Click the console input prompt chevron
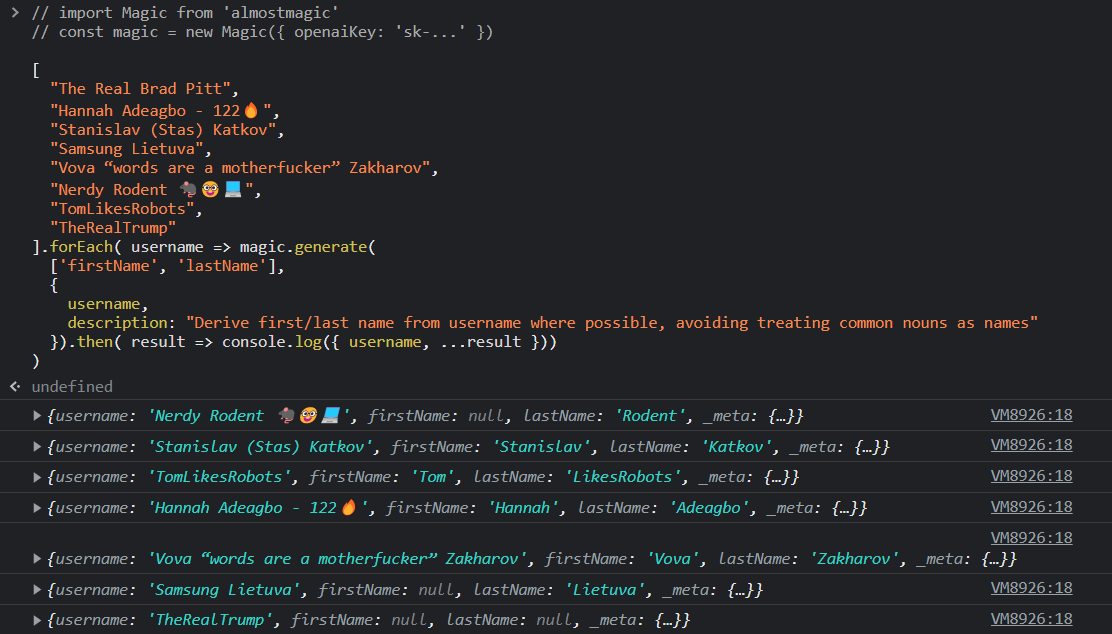 coord(15,13)
